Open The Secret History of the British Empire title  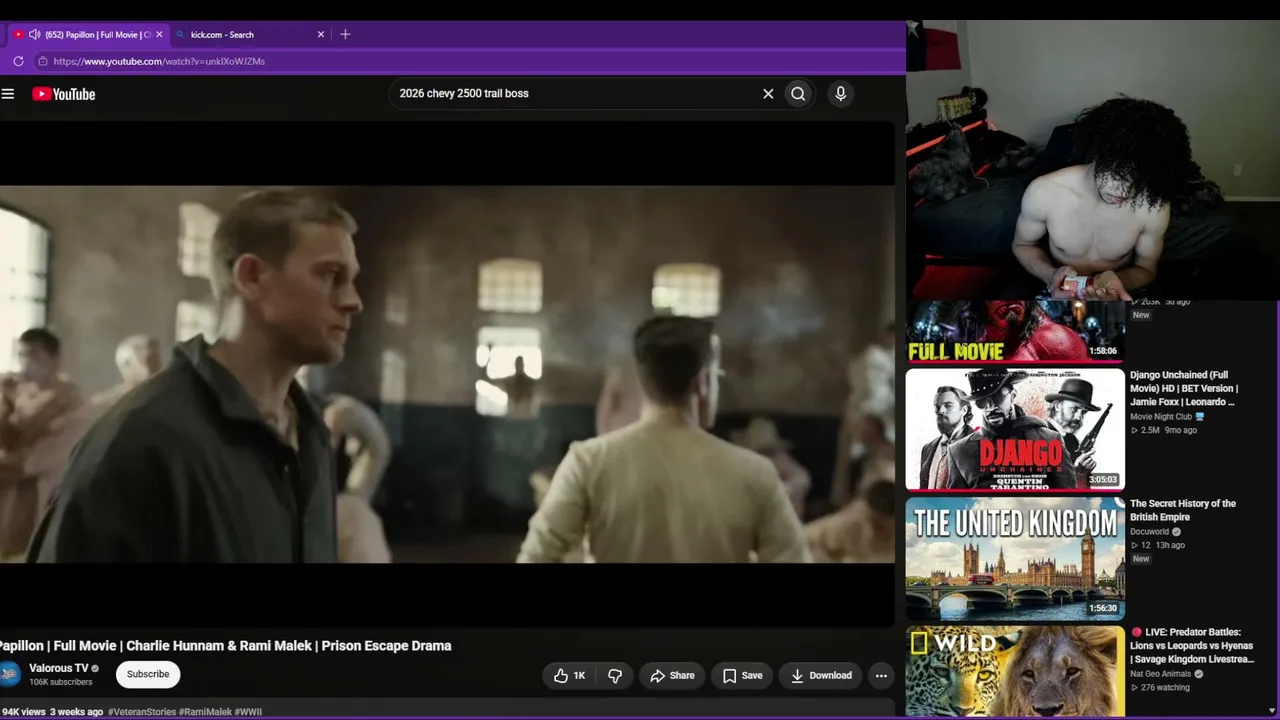(1183, 510)
